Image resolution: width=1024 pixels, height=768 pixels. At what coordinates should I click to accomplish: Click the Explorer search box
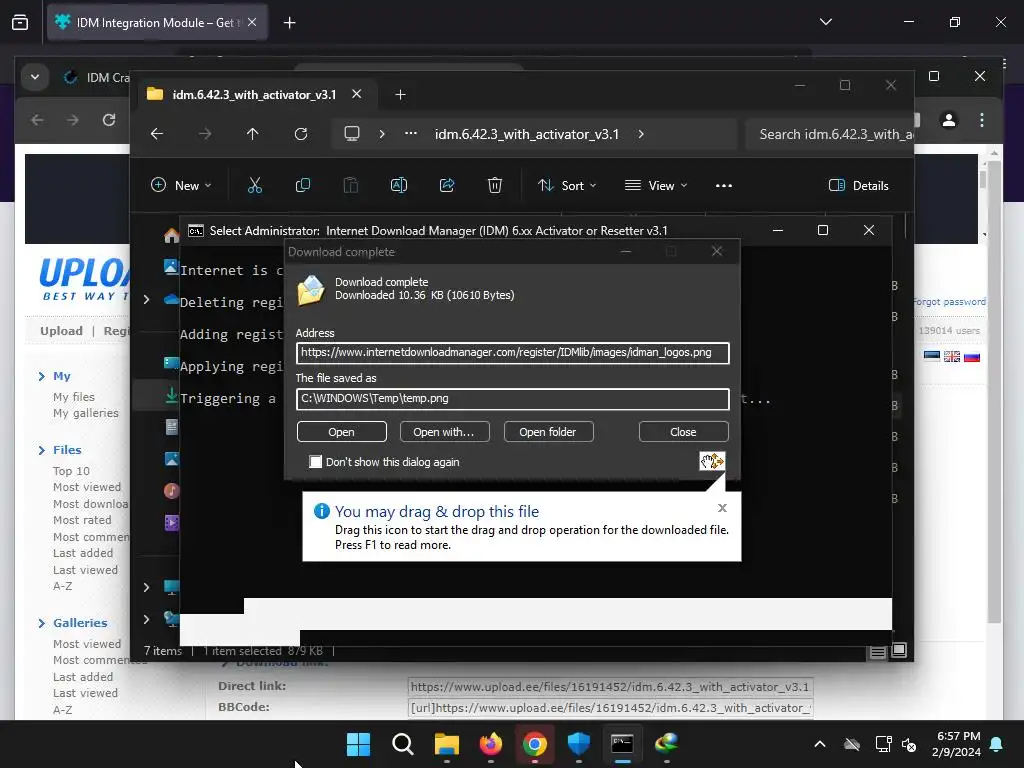[829, 134]
